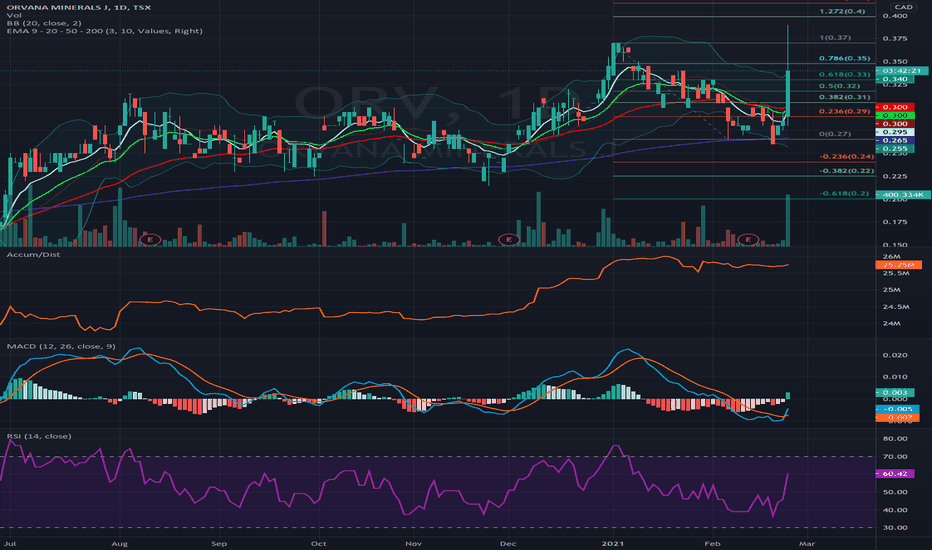Viewport: 932px width, 550px height.
Task: Open the CAD currency selector
Action: tap(903, 7)
